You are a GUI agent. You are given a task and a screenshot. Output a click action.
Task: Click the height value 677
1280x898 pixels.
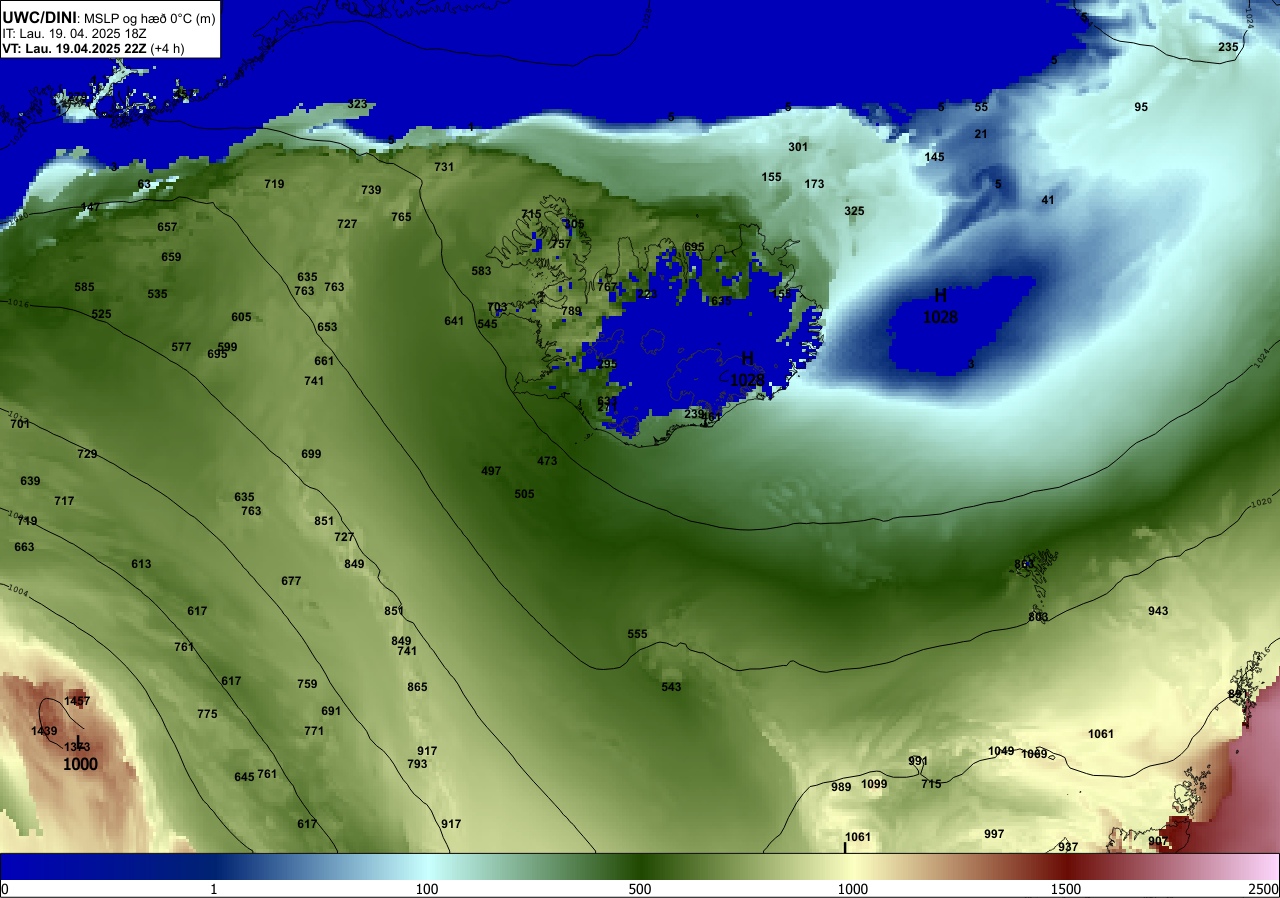click(x=291, y=581)
